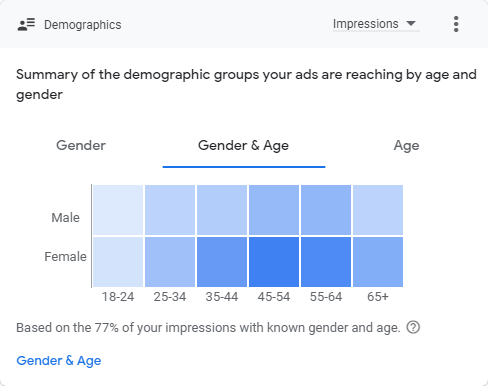
Task: Switch to the Age tab
Action: tap(406, 146)
